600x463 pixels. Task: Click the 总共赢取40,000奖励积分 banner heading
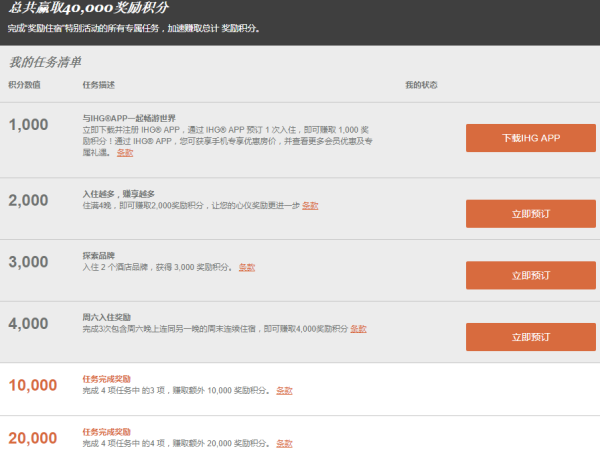click(88, 8)
